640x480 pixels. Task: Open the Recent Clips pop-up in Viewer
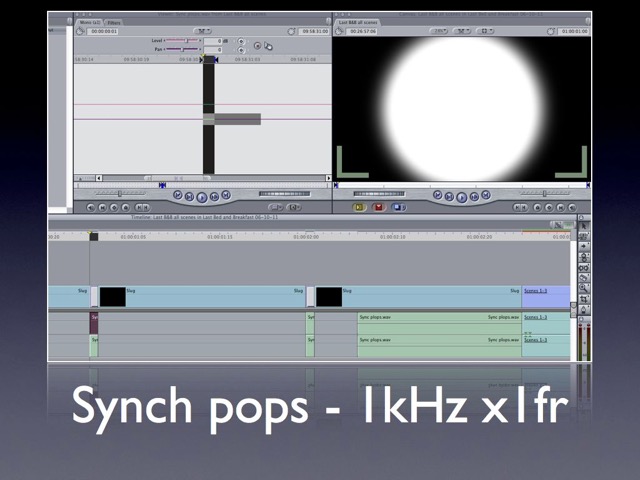[275, 207]
